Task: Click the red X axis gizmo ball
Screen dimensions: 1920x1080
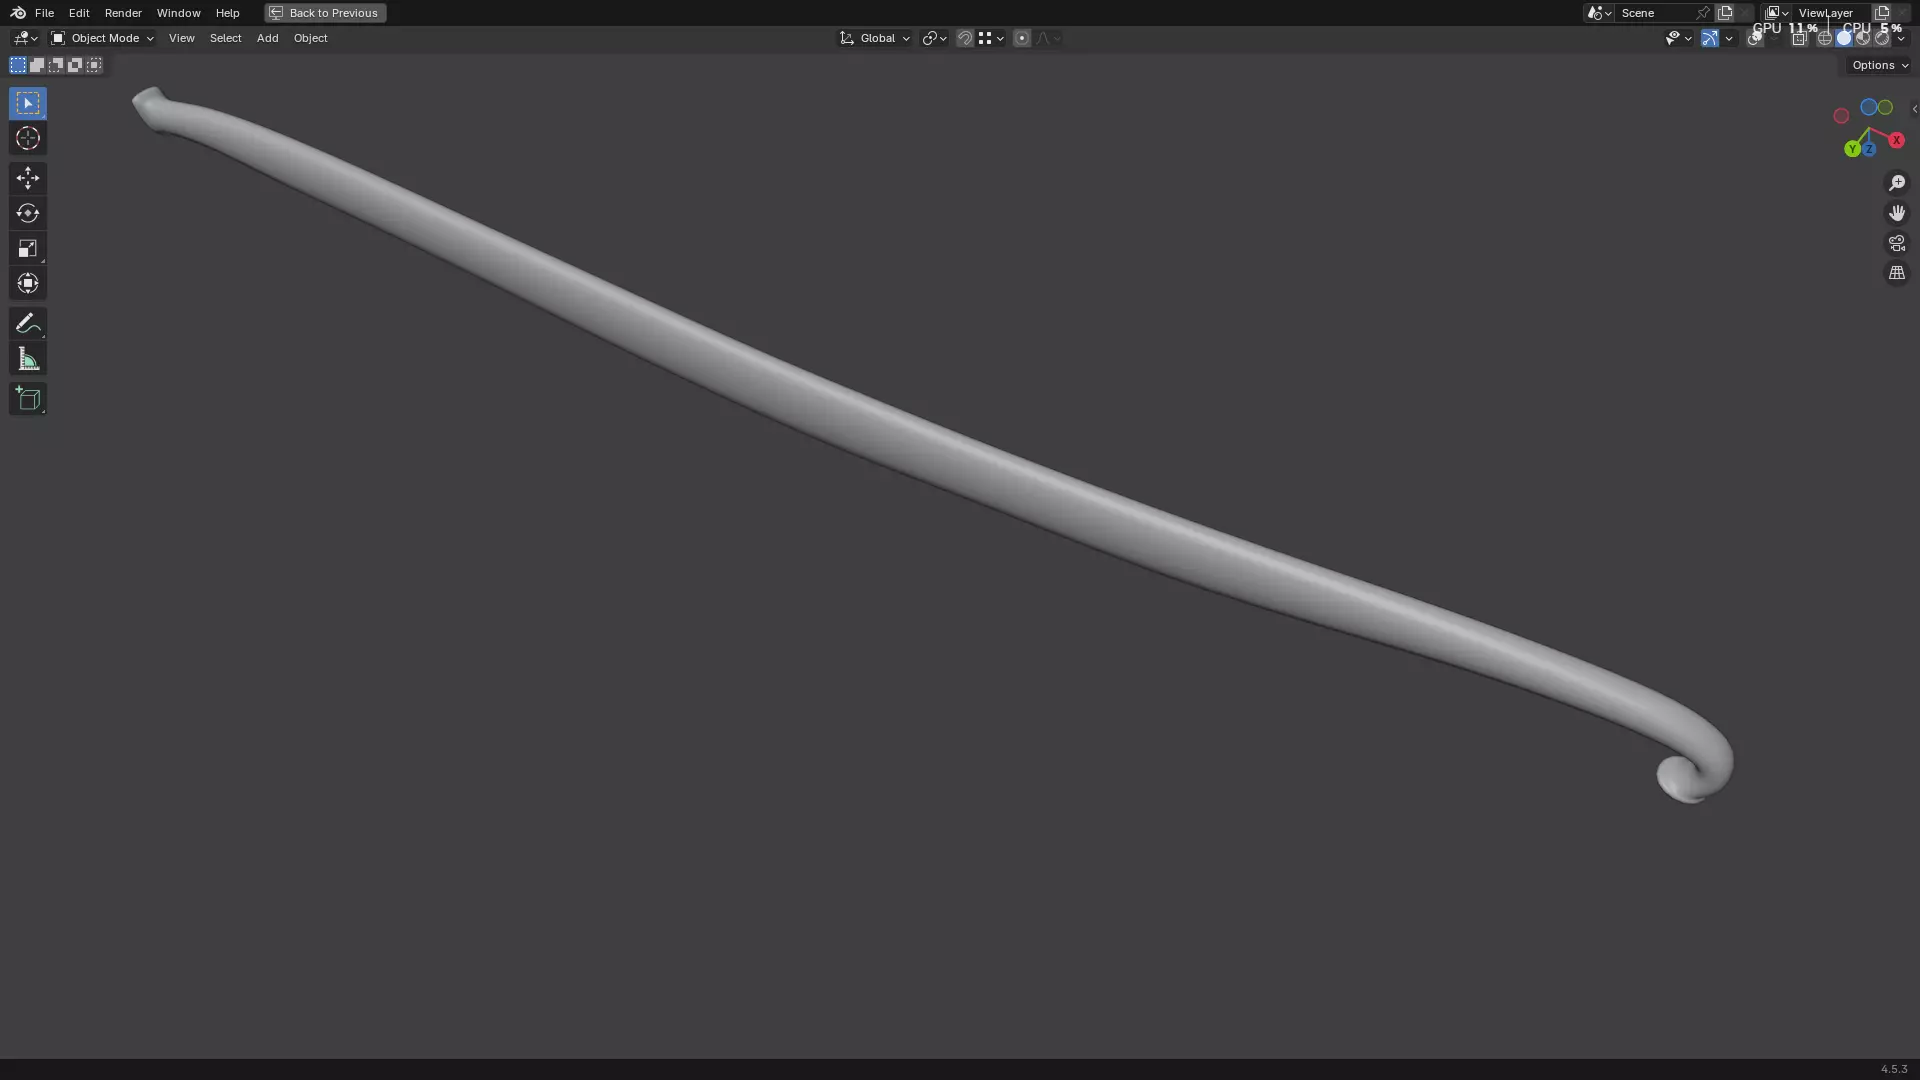Action: 1896,140
